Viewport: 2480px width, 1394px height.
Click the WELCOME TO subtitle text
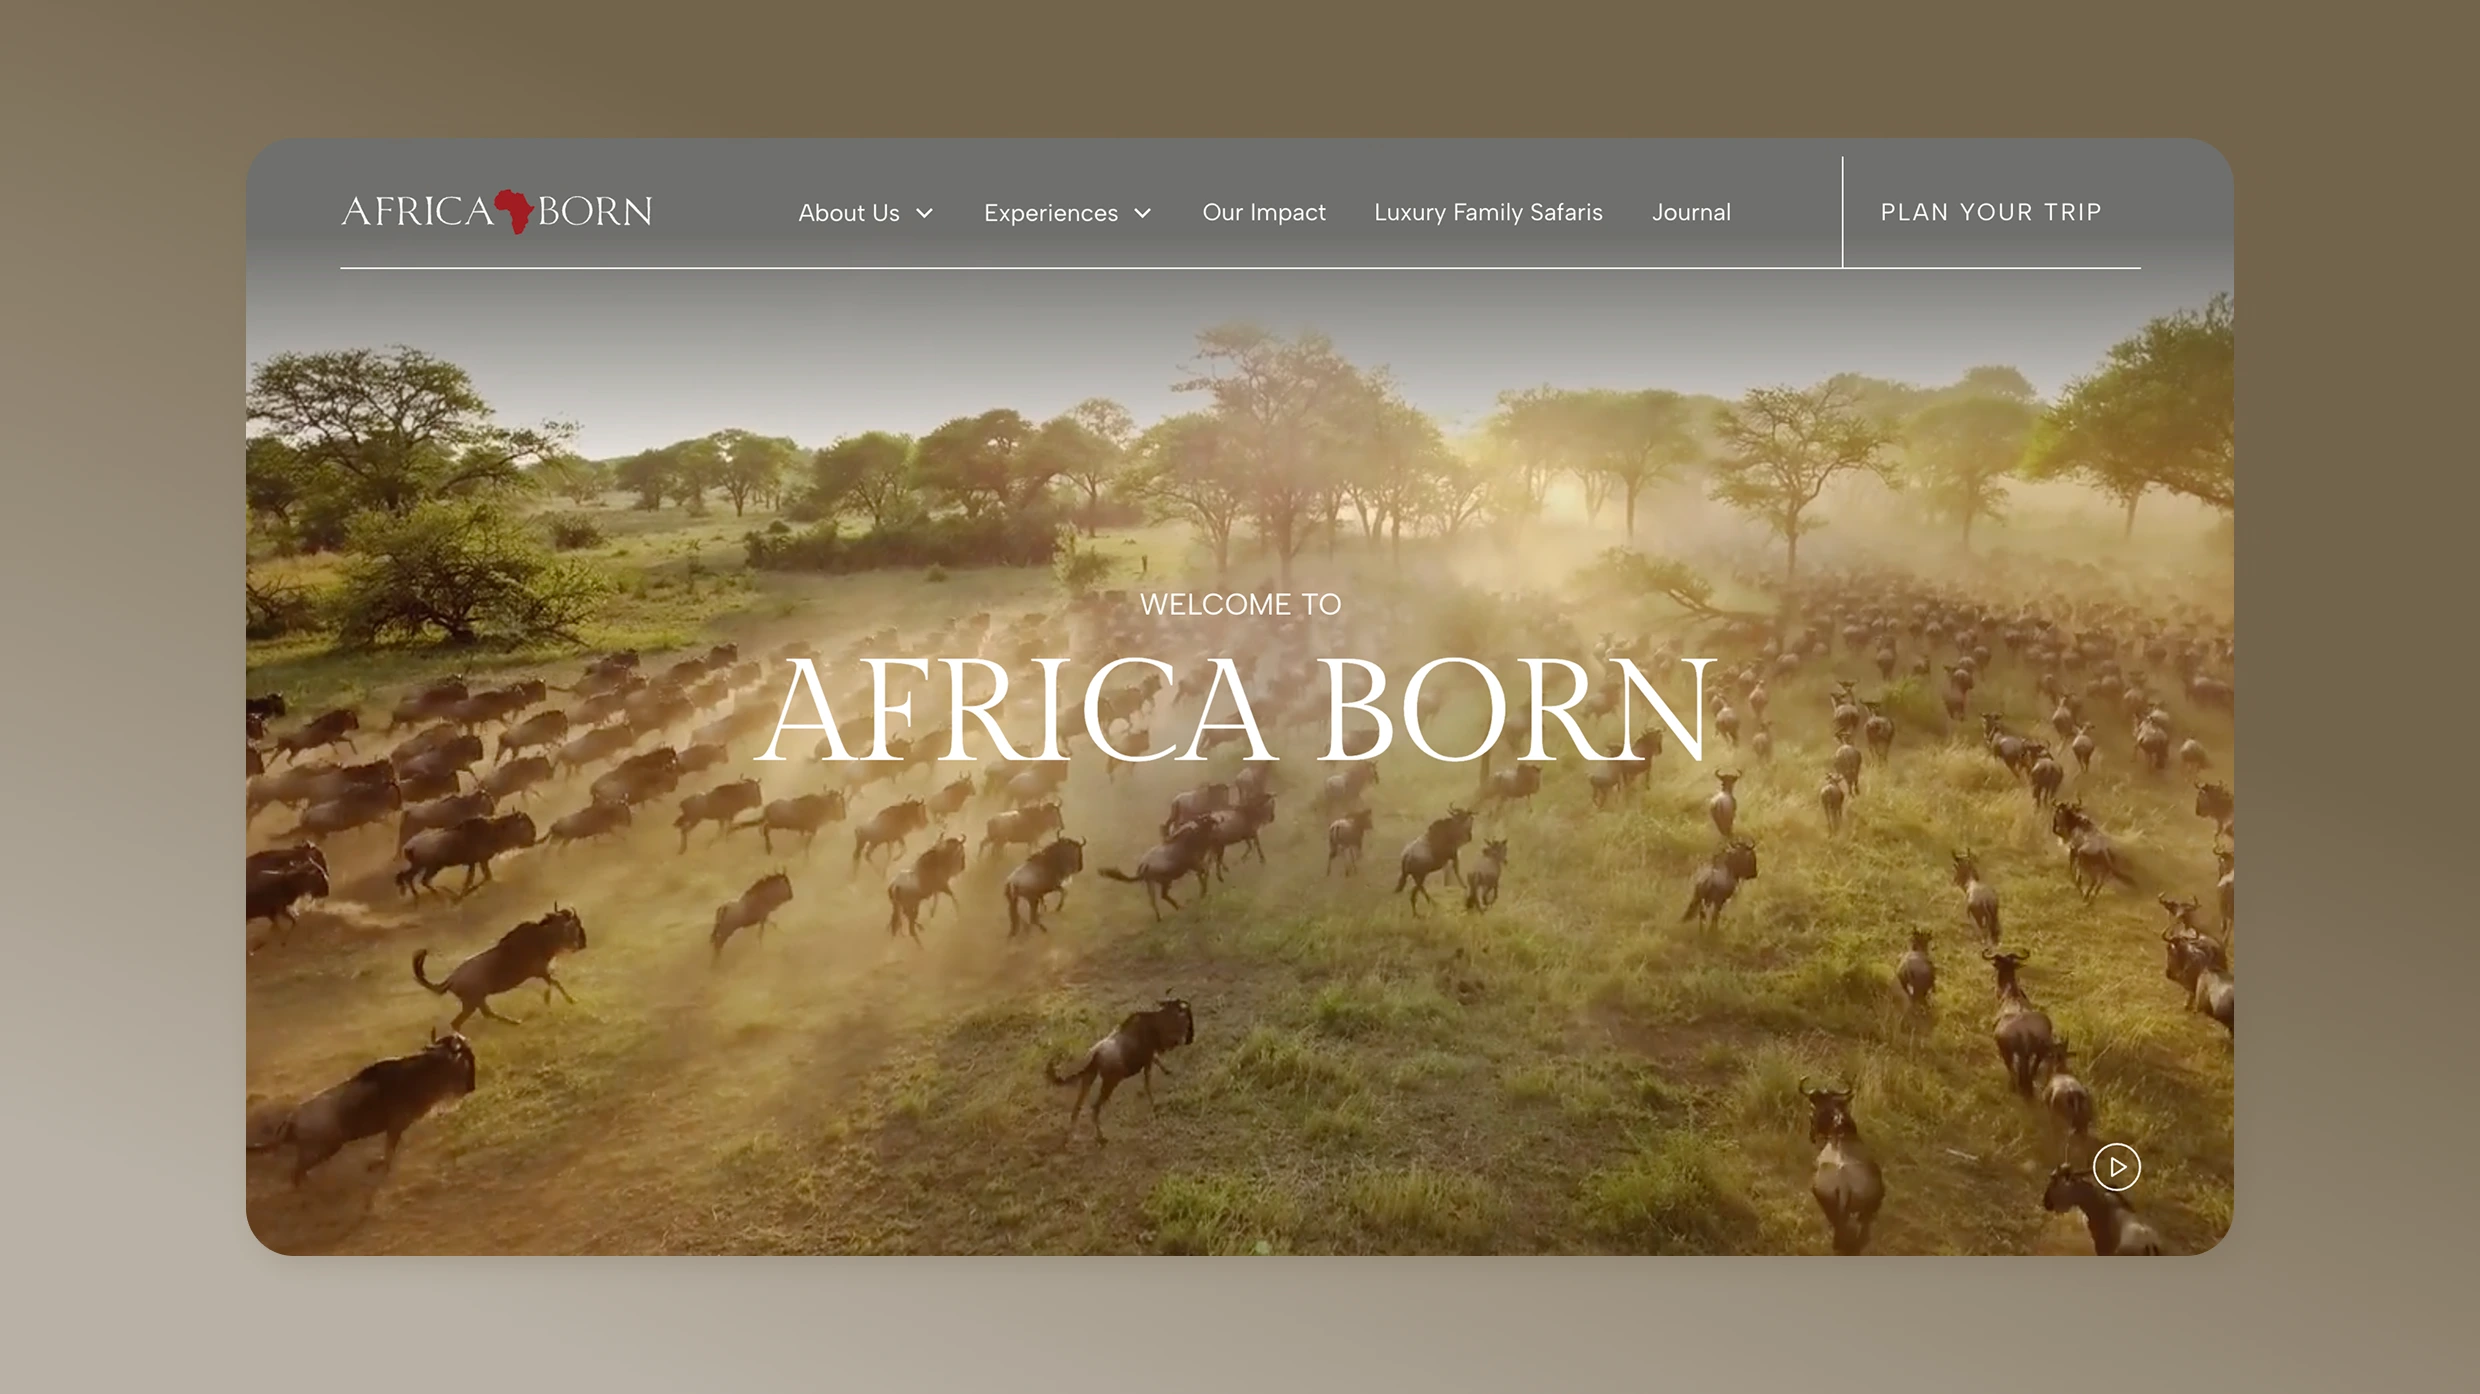tap(1240, 604)
